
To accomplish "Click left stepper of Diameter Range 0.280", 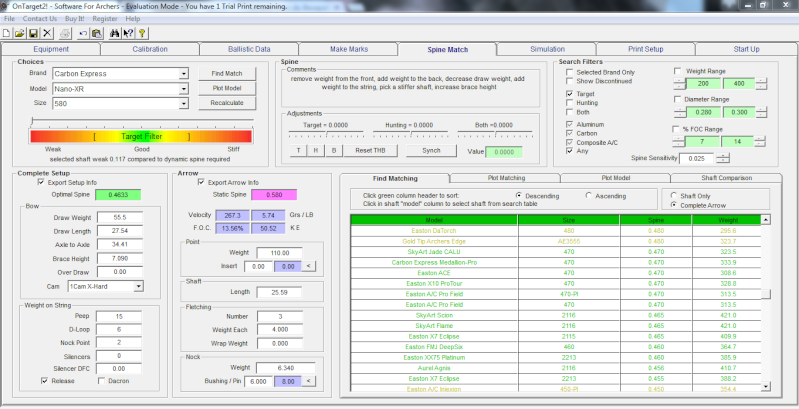I will point(679,112).
